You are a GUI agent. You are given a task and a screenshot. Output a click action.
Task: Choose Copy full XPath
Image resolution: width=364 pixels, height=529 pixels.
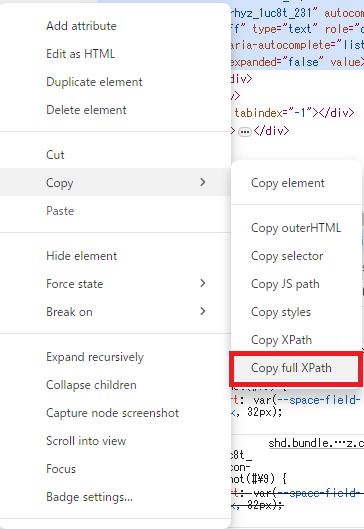click(291, 368)
